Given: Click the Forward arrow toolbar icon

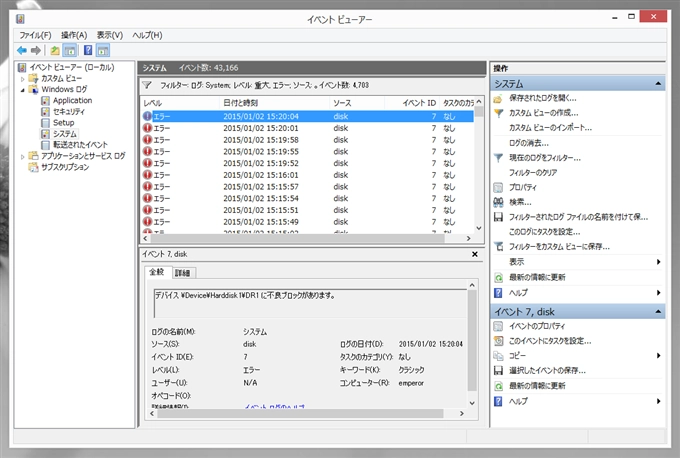Looking at the screenshot, I should (36, 50).
